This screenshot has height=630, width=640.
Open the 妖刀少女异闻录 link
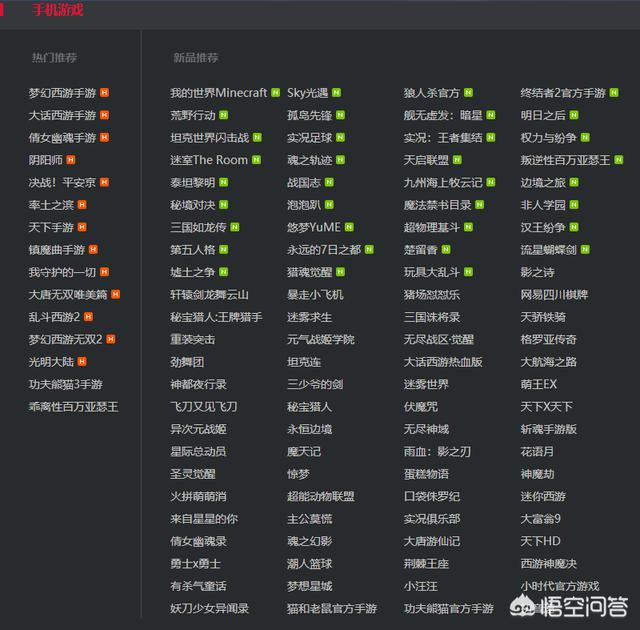pyautogui.click(x=209, y=608)
